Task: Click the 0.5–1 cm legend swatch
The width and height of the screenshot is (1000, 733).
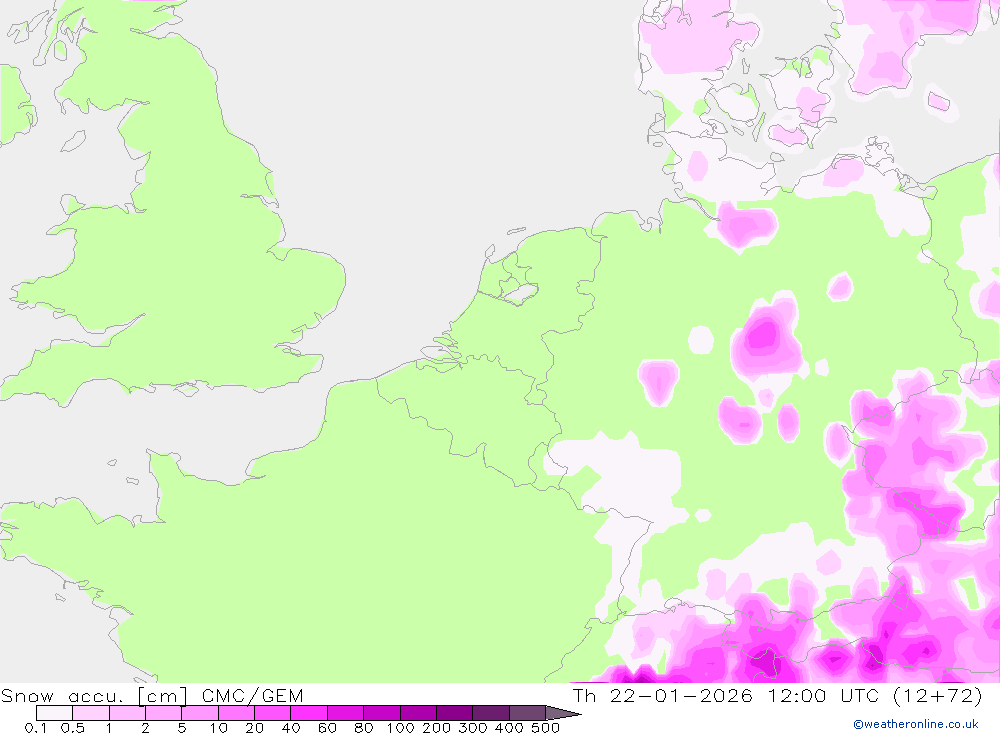Action: [91, 713]
